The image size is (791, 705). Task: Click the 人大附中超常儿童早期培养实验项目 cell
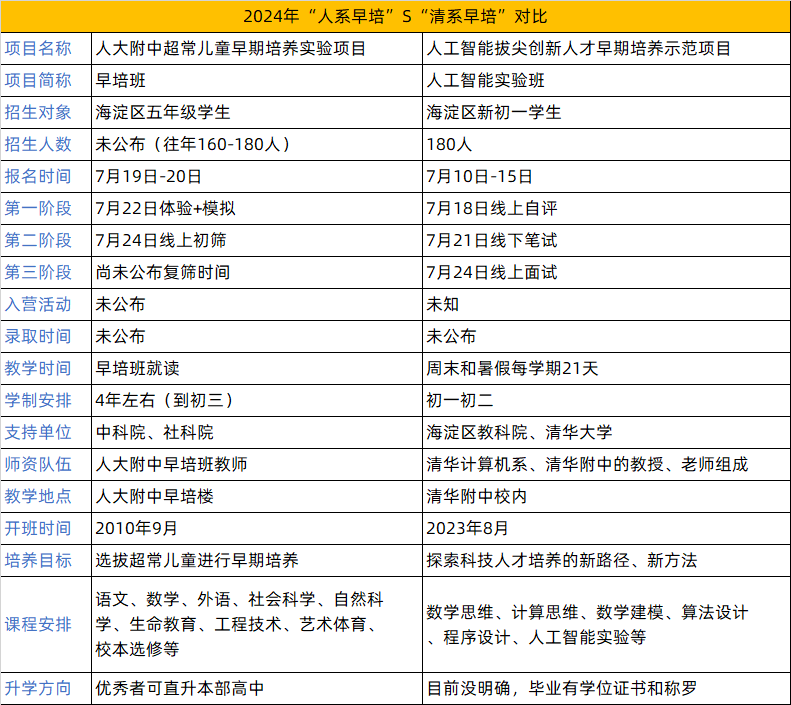click(x=230, y=48)
